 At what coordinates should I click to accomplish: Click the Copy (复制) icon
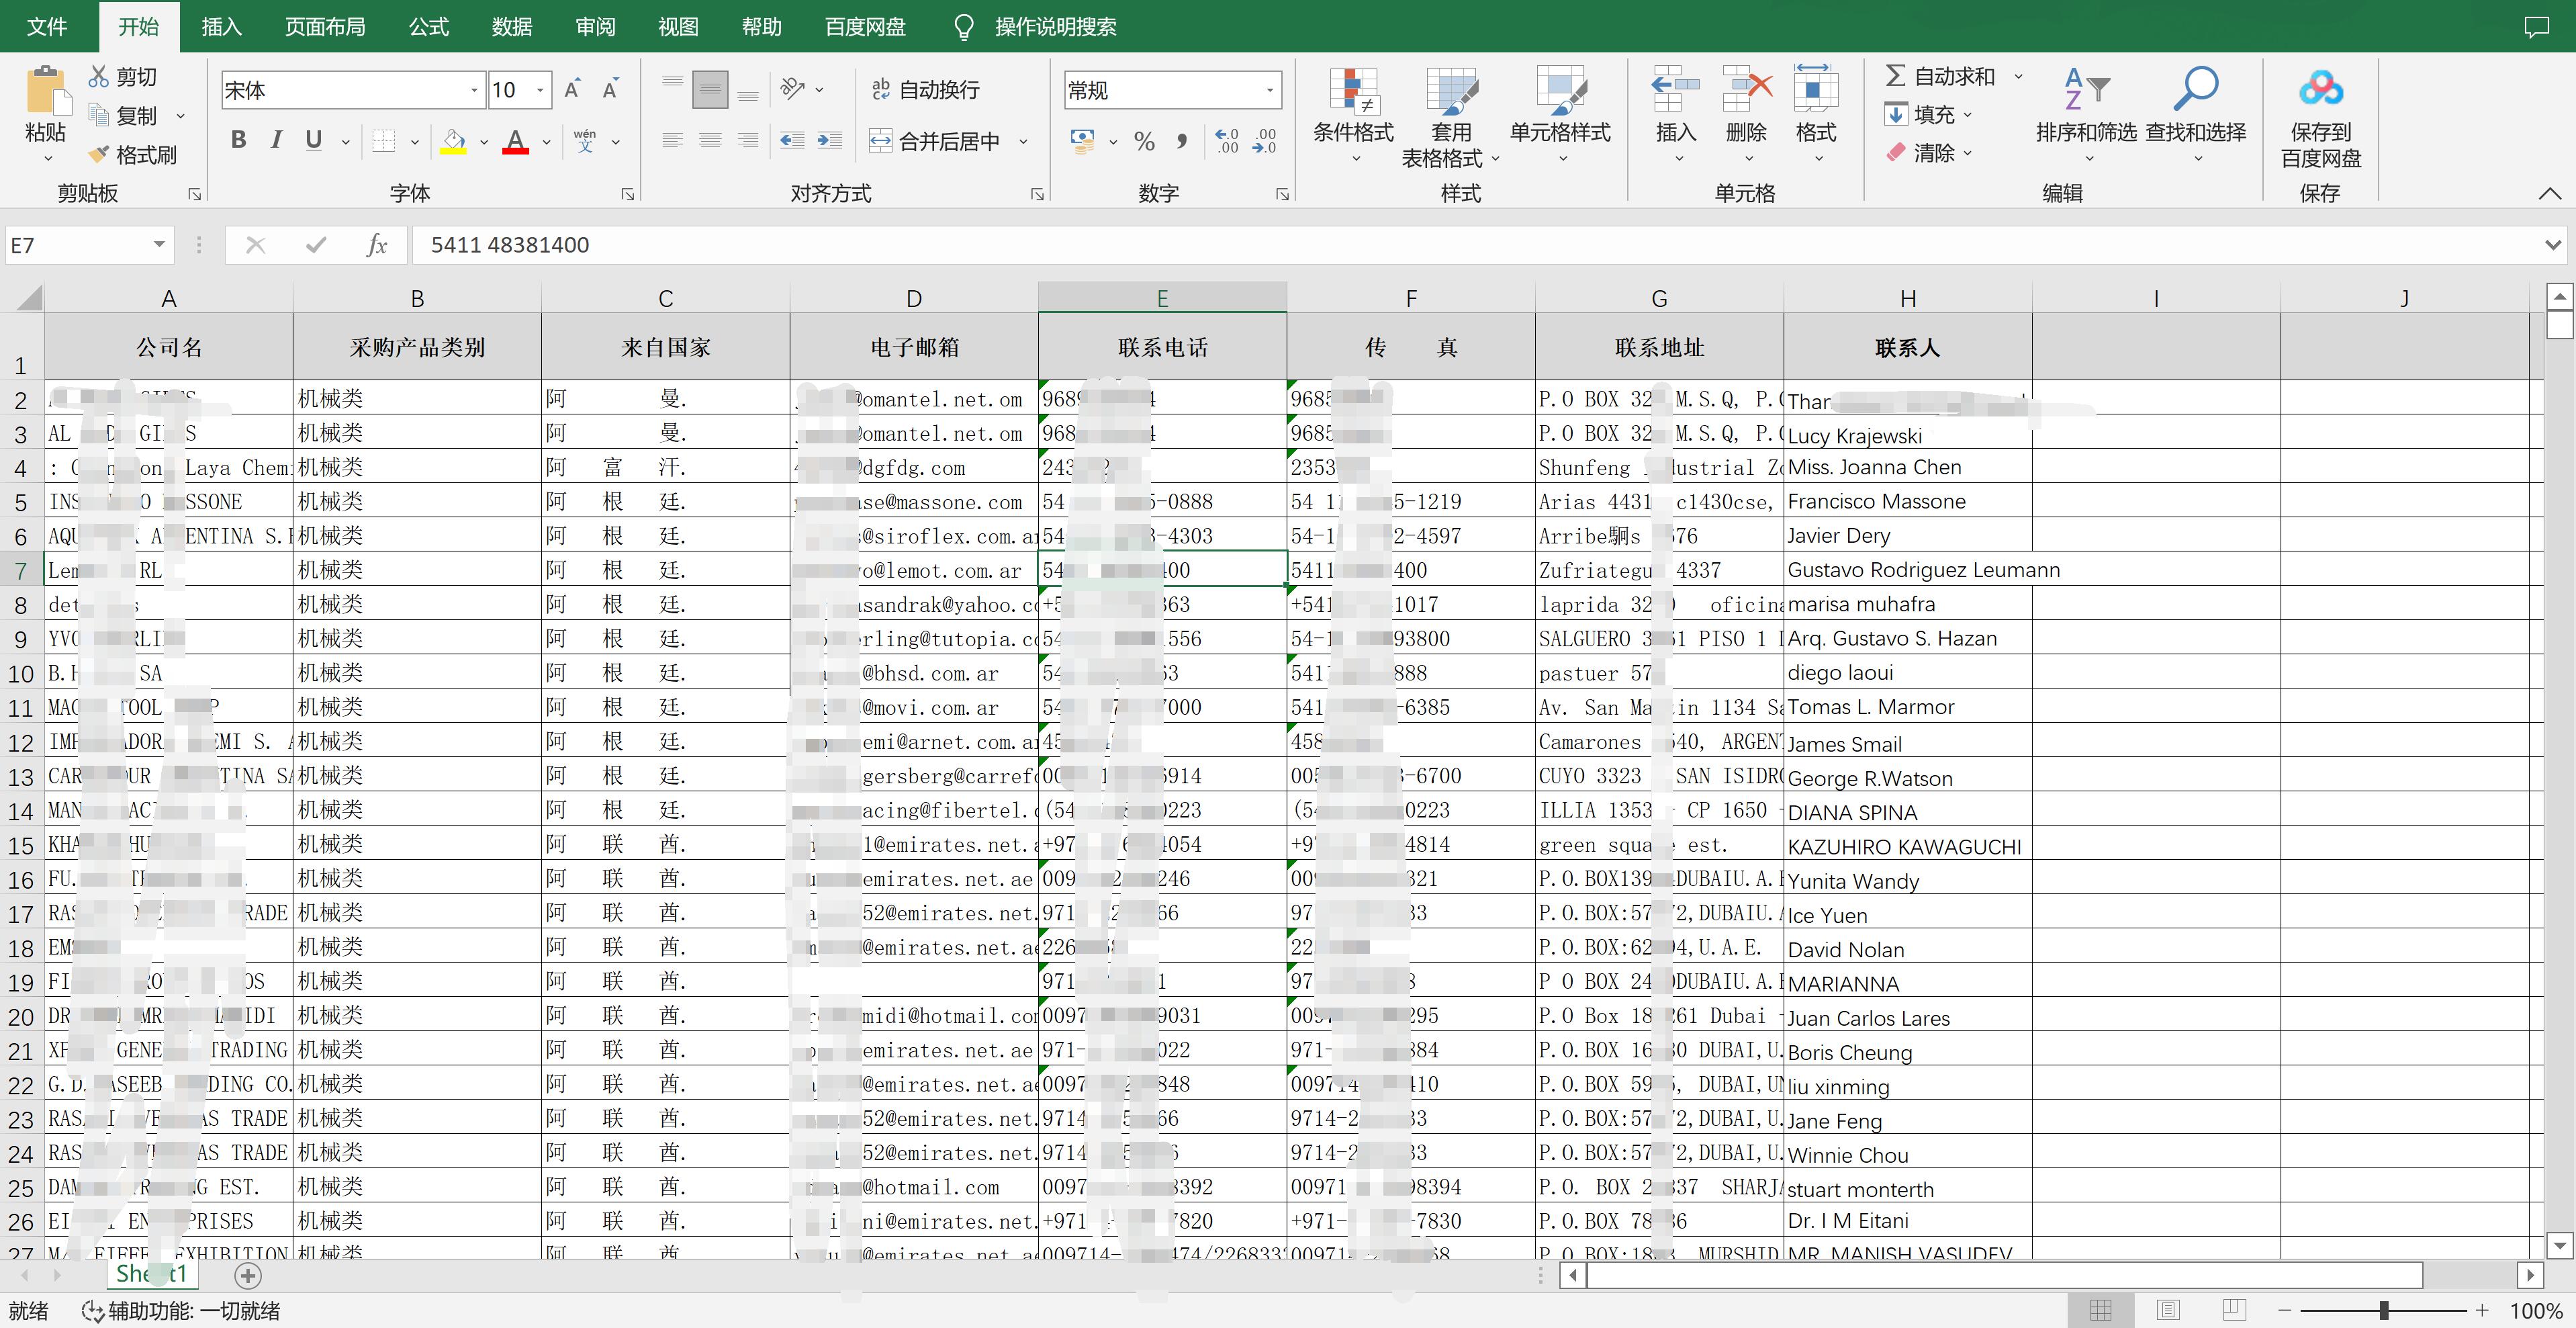(98, 115)
